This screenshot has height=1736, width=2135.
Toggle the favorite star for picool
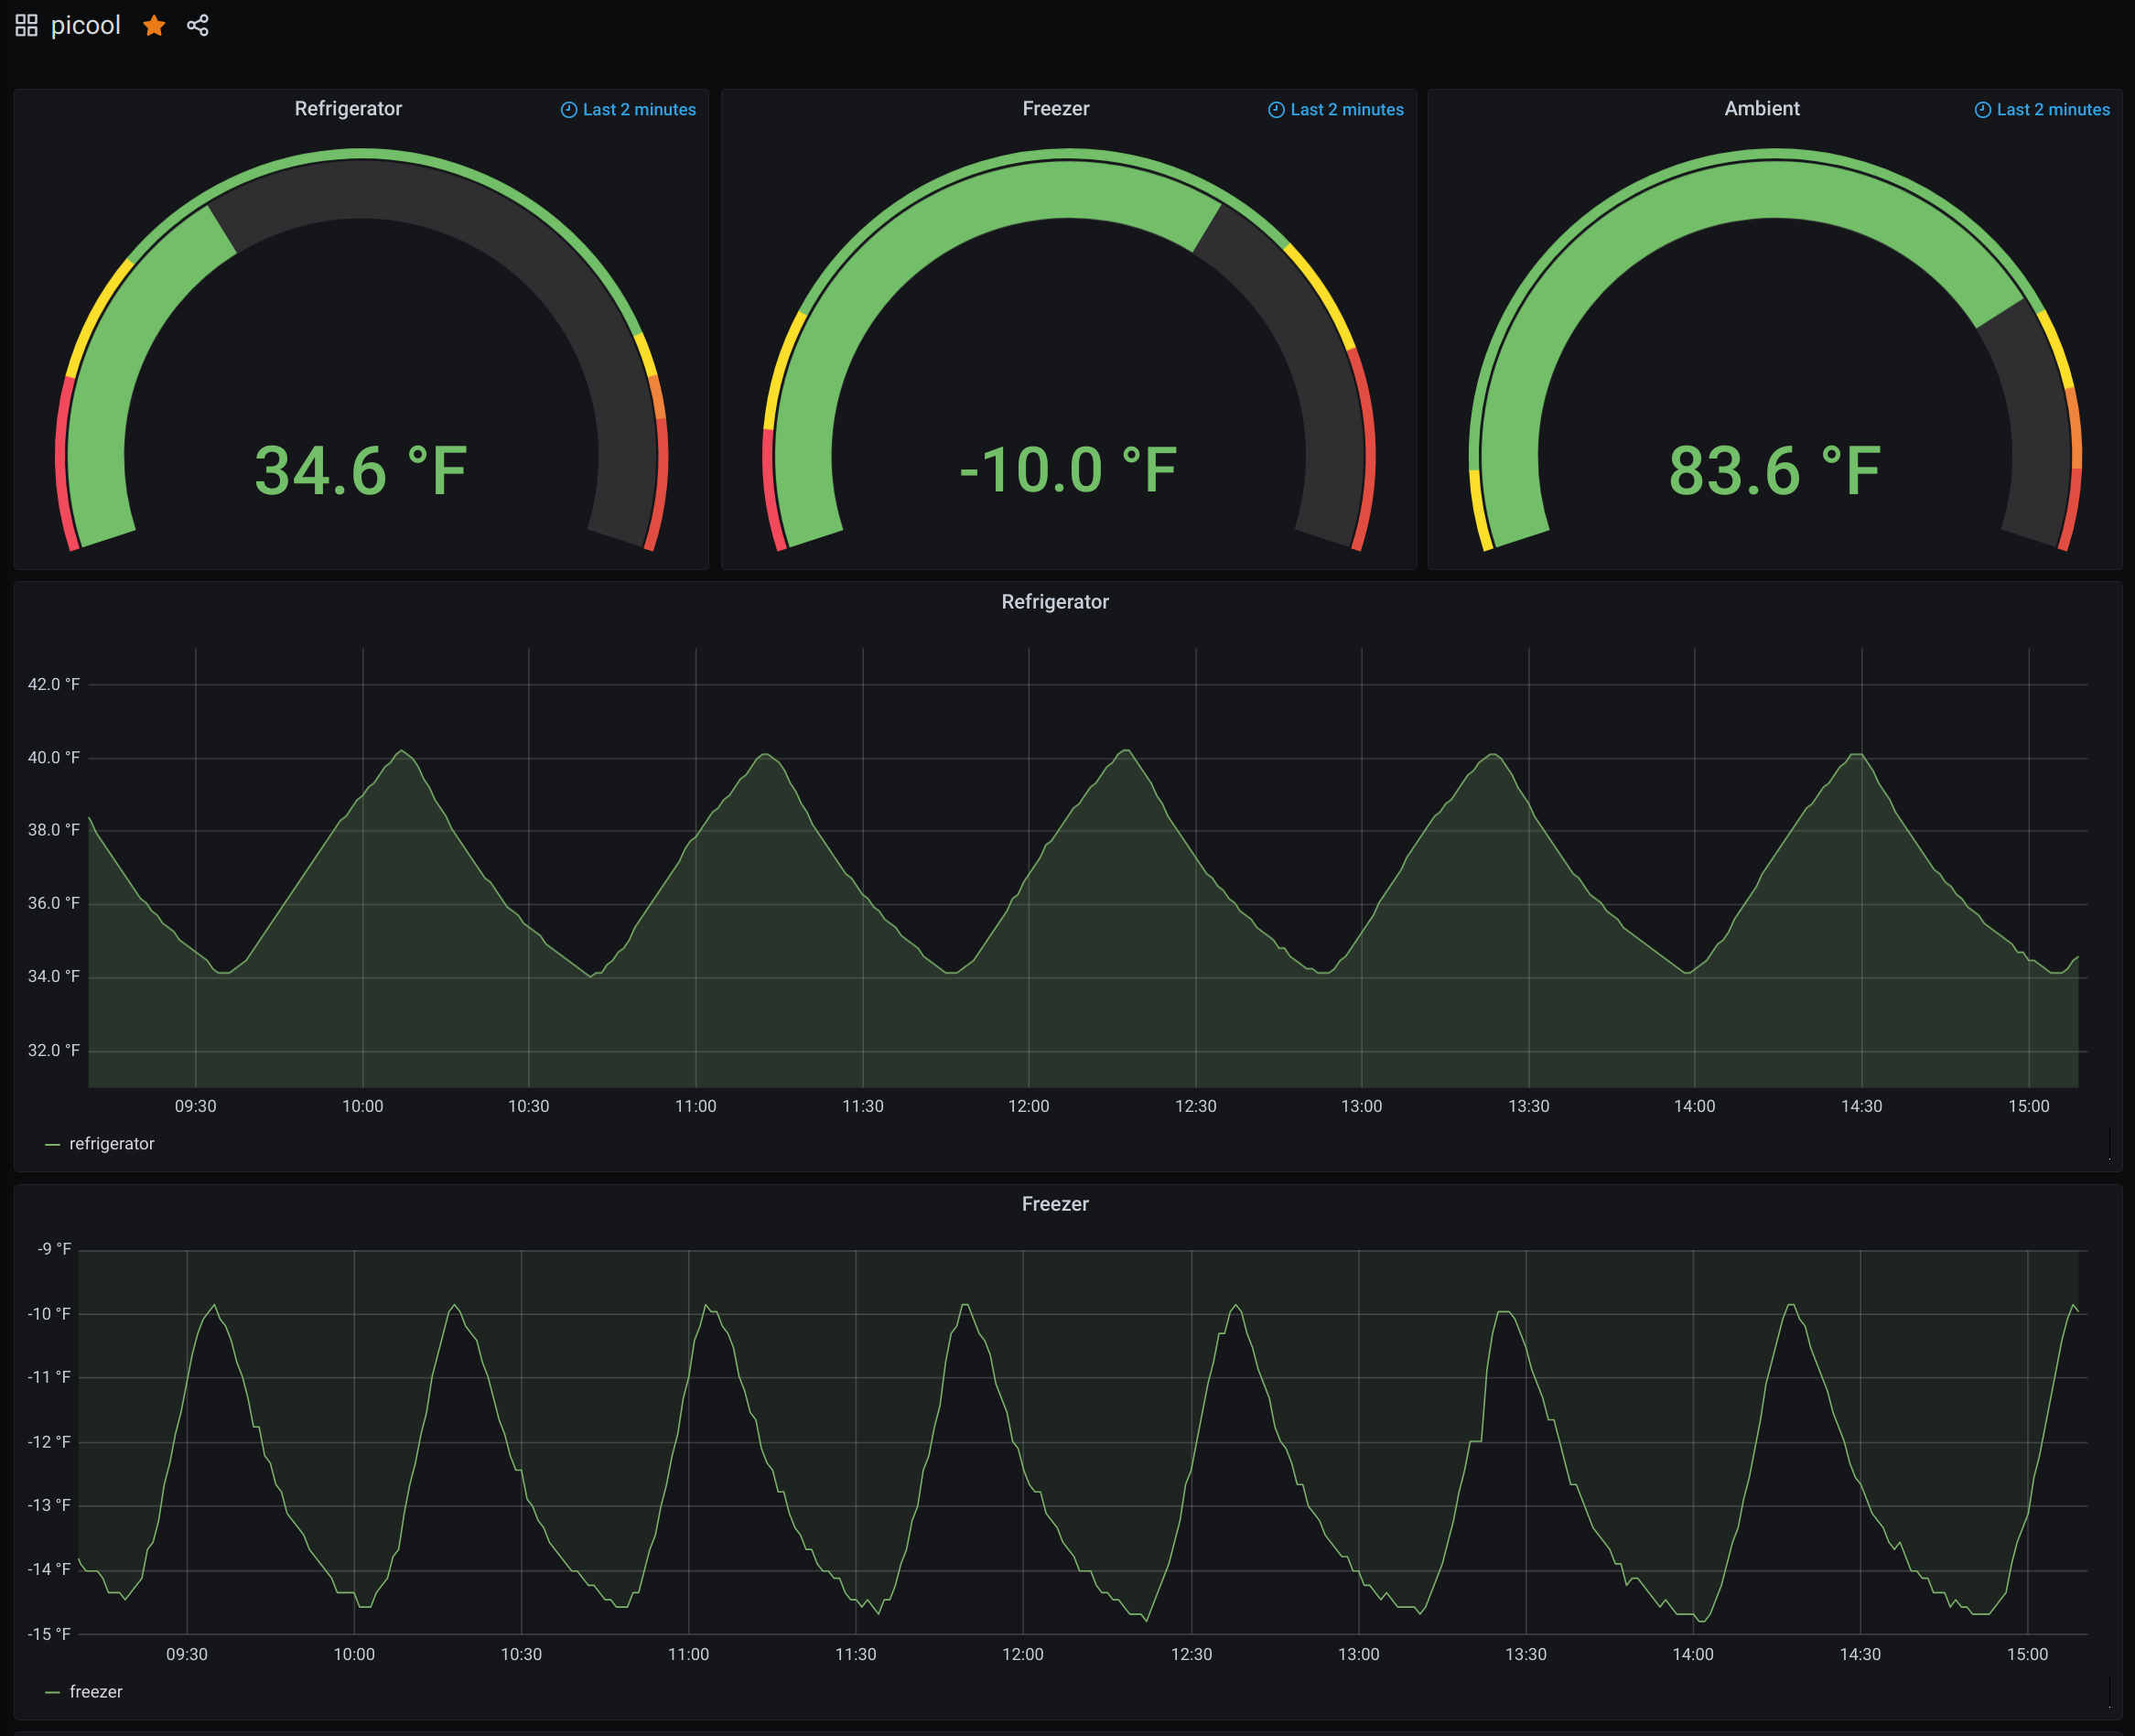click(x=154, y=26)
